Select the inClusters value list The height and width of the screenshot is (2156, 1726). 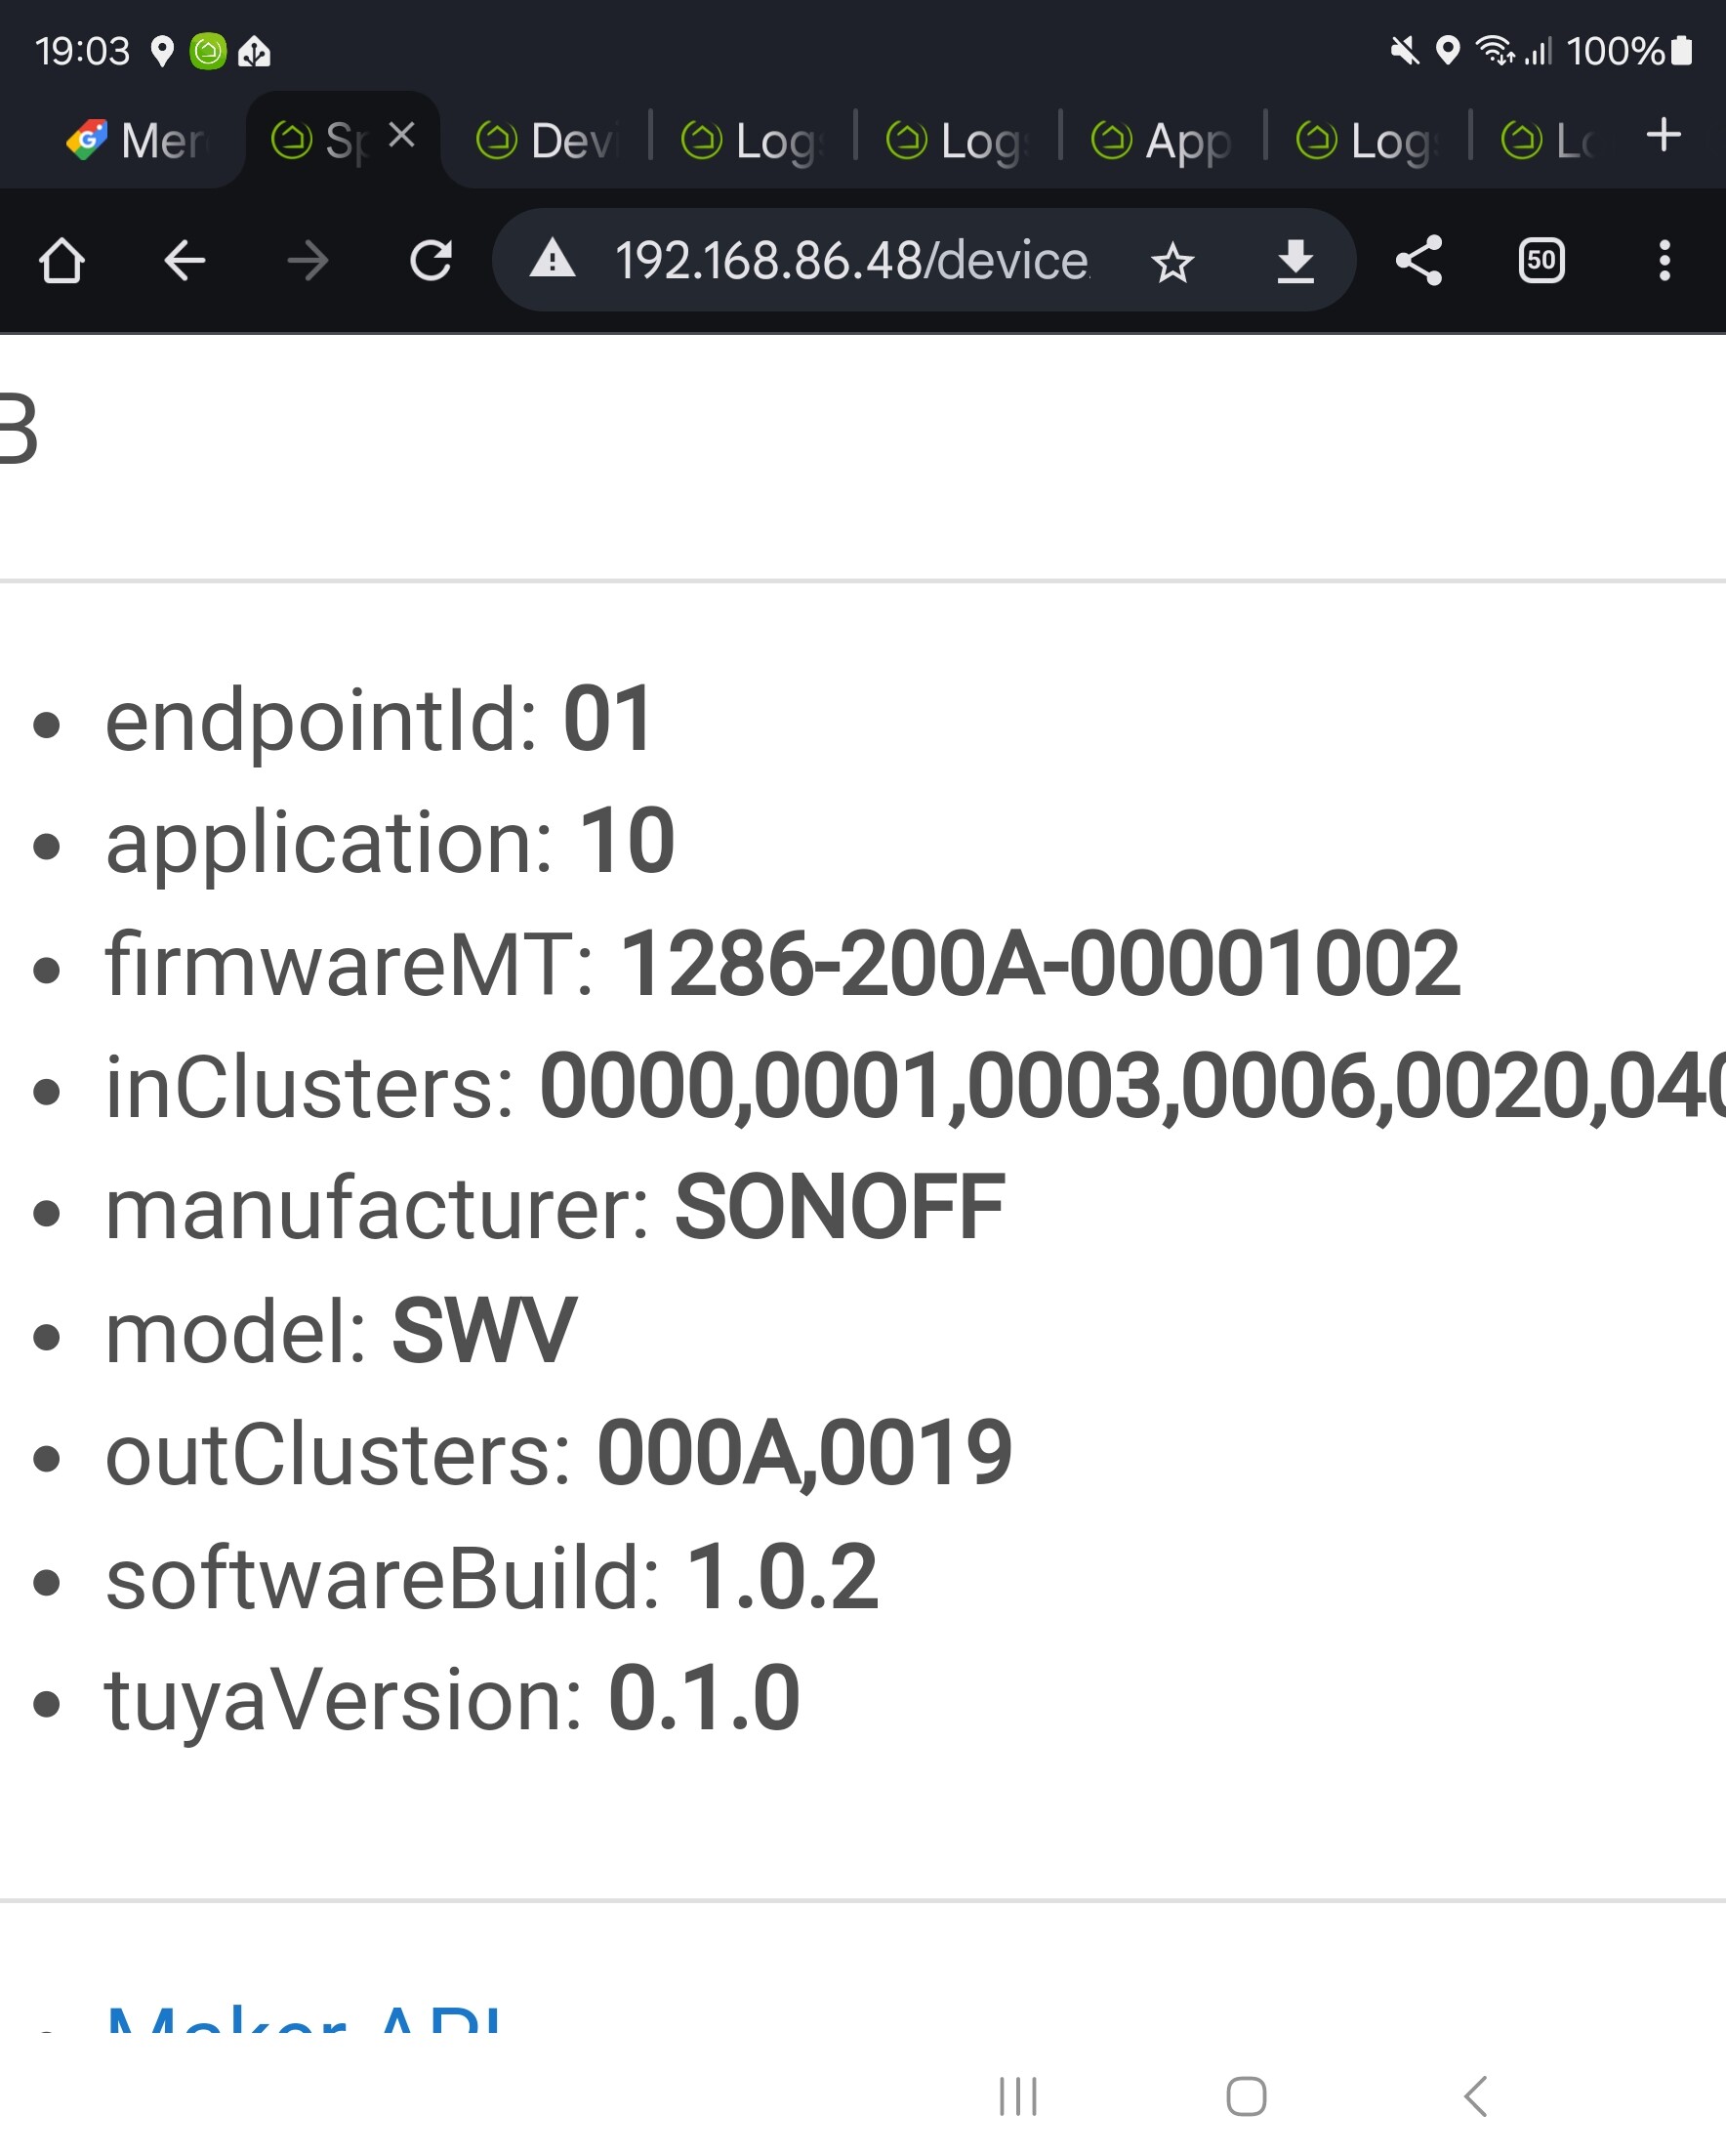coord(1132,1087)
